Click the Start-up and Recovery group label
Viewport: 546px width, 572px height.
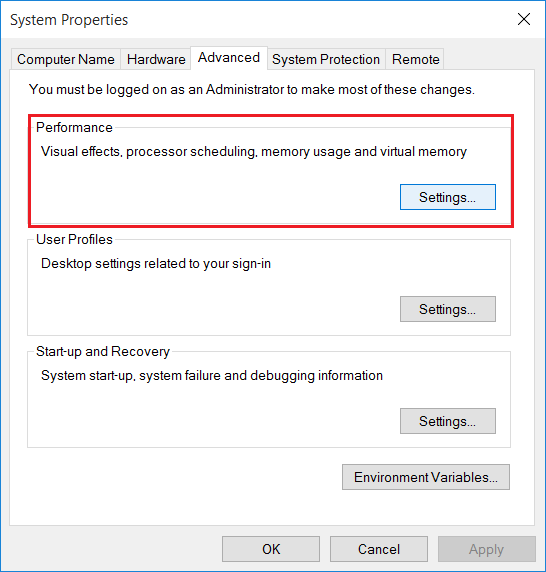point(103,351)
